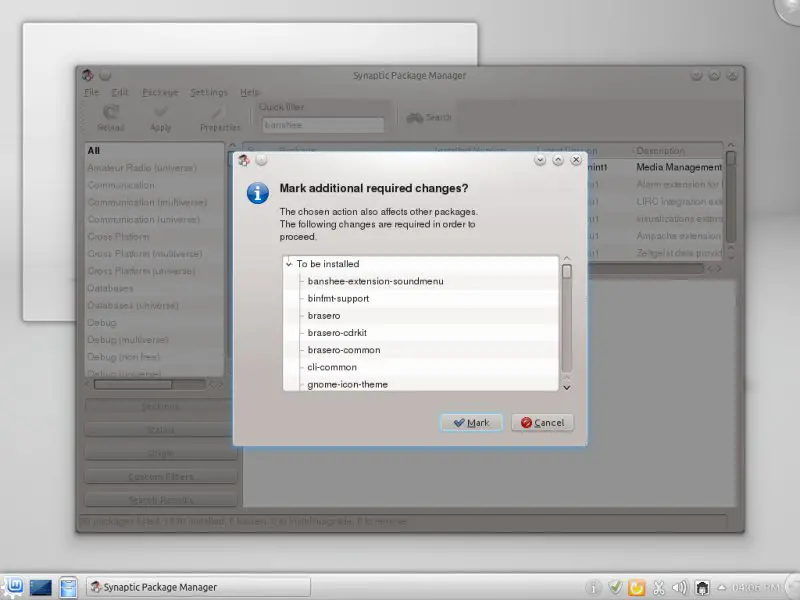This screenshot has width=800, height=600.
Task: Click the scissors clipboard tray icon
Action: 659,588
